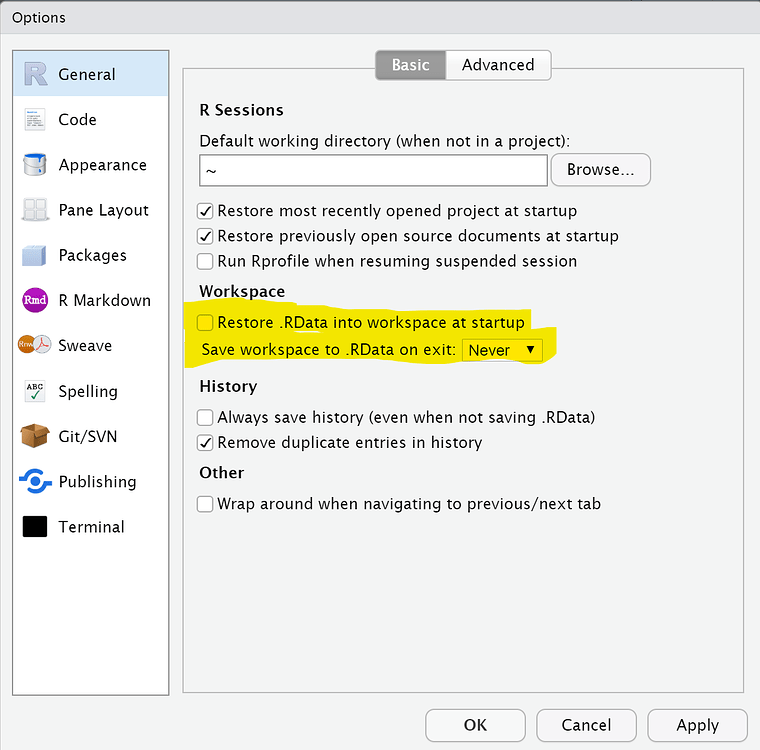
Task: Enable Always save history checkbox
Action: click(x=205, y=417)
